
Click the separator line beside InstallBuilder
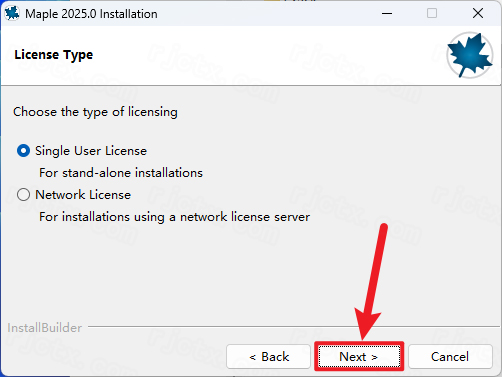293,327
